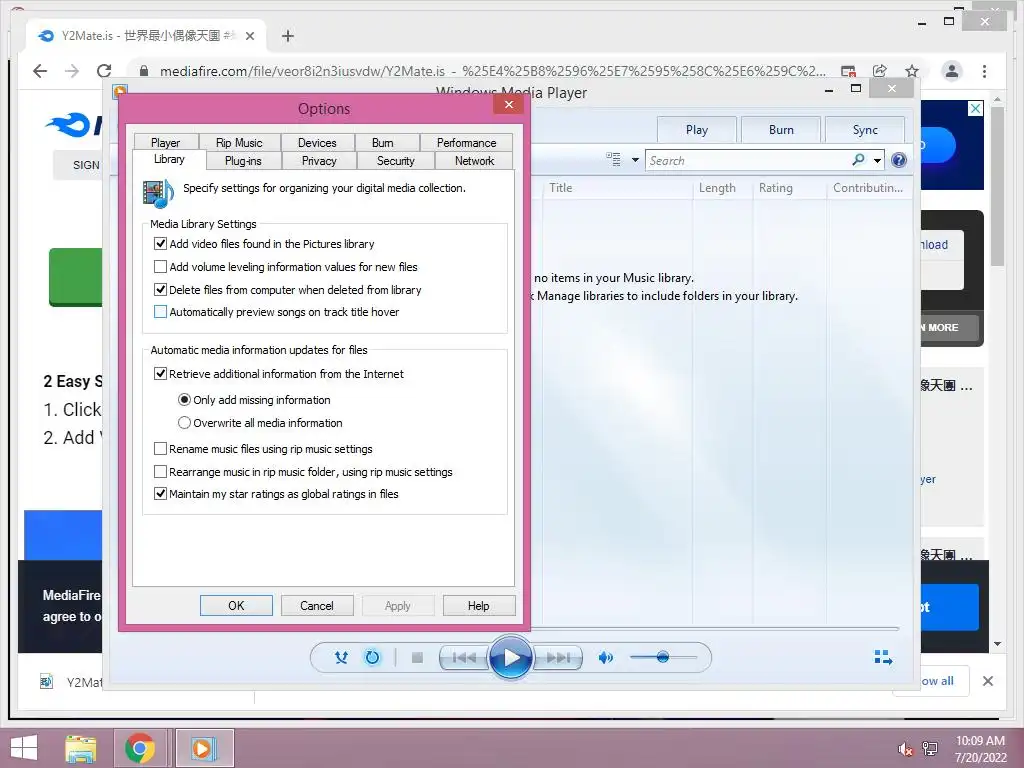Open the Sync tab in Media Player

(865, 130)
